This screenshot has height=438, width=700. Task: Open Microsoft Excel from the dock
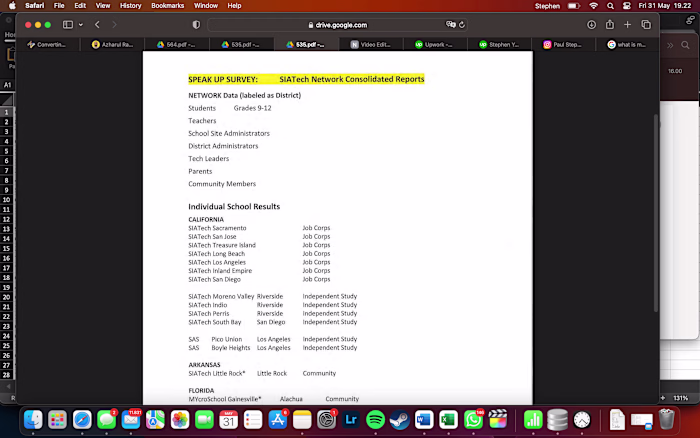pos(448,420)
